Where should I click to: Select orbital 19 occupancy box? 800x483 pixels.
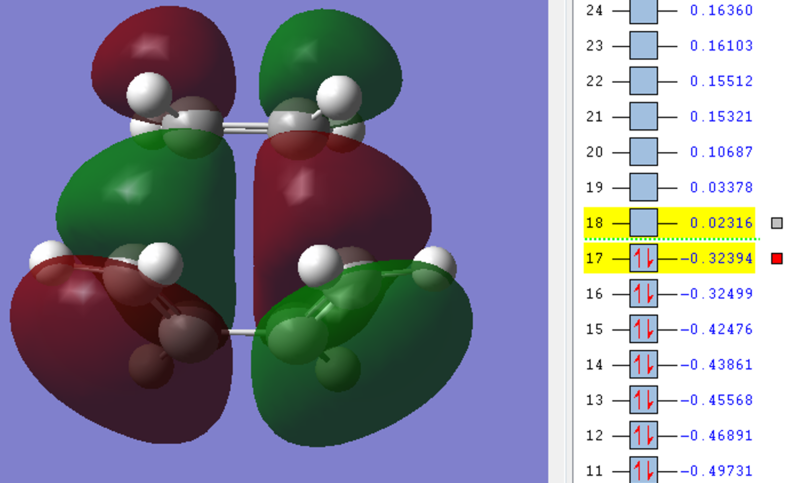643,188
